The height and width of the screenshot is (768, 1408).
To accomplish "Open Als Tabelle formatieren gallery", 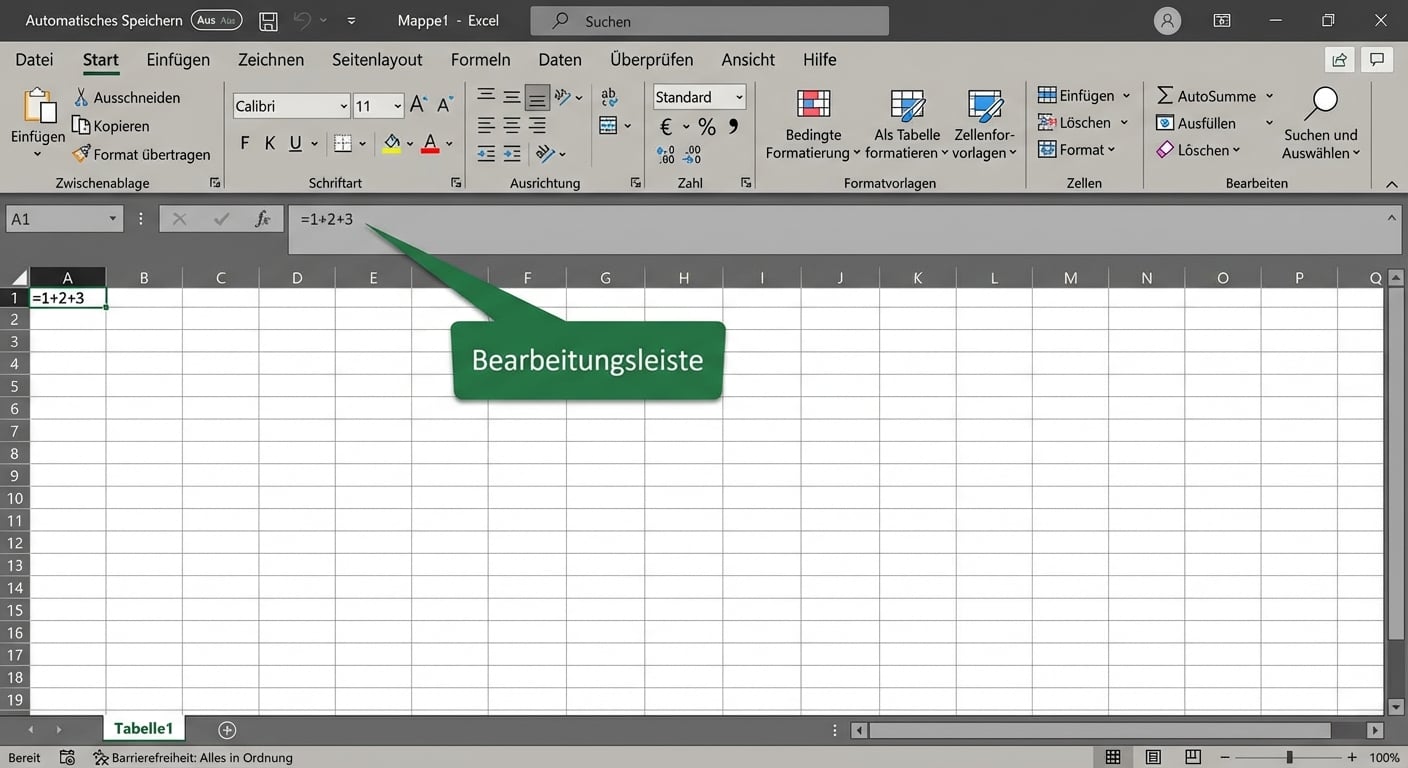I will (907, 124).
